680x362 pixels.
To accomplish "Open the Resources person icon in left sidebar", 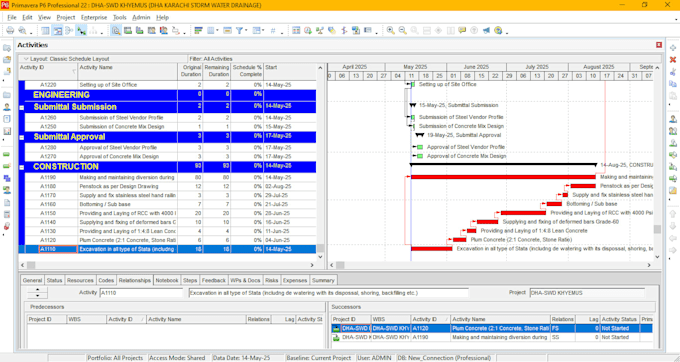I will pos(7,107).
